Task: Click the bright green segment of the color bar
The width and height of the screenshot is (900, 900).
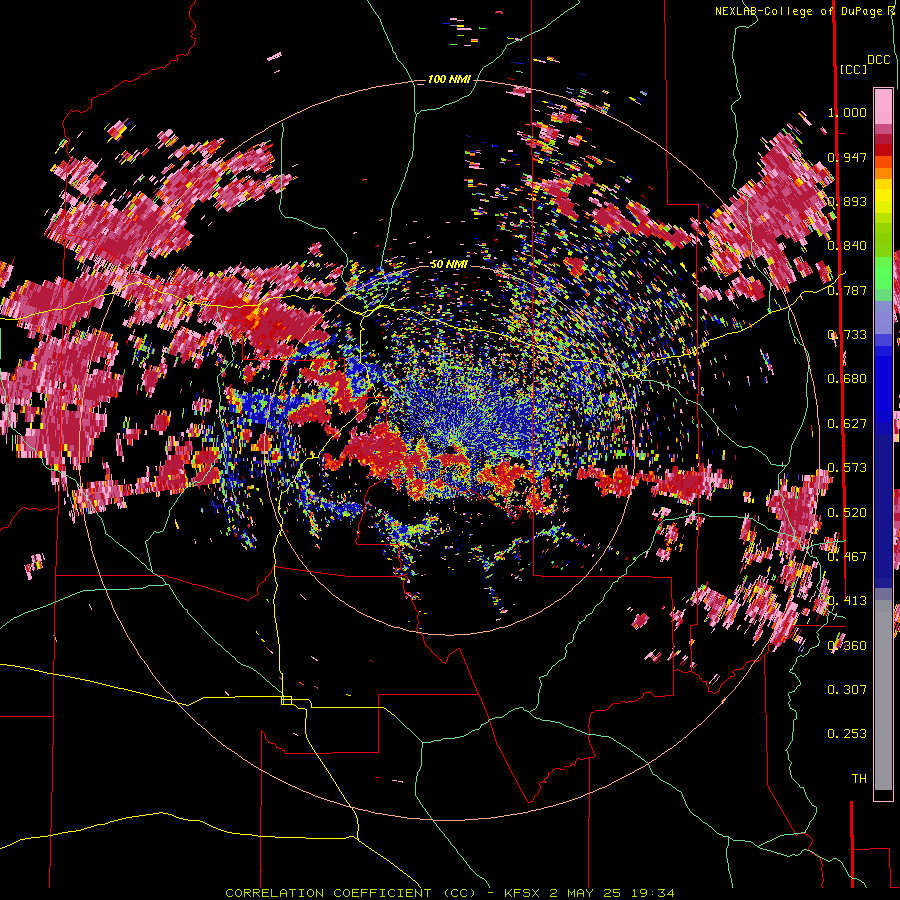Action: pos(883,273)
